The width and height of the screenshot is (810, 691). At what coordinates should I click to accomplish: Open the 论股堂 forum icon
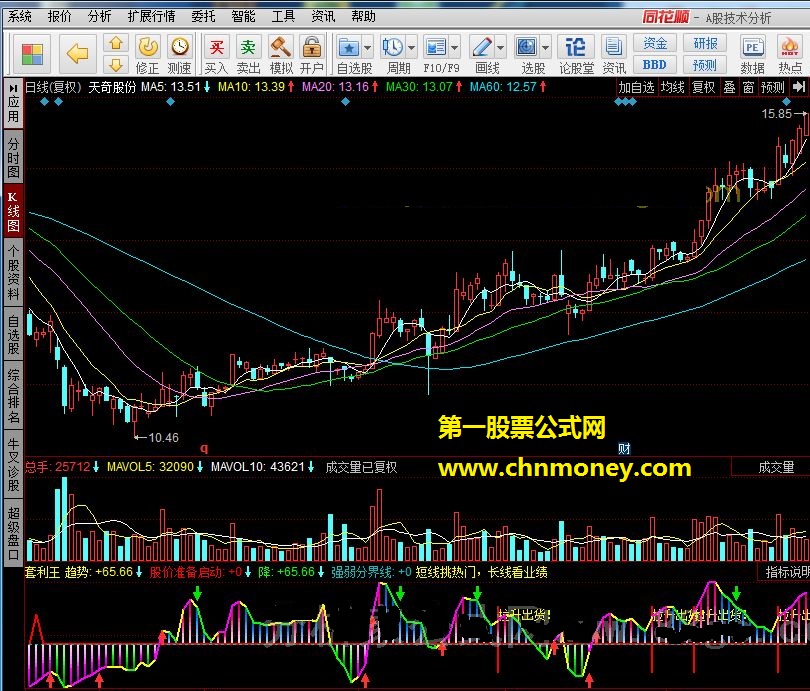click(576, 54)
